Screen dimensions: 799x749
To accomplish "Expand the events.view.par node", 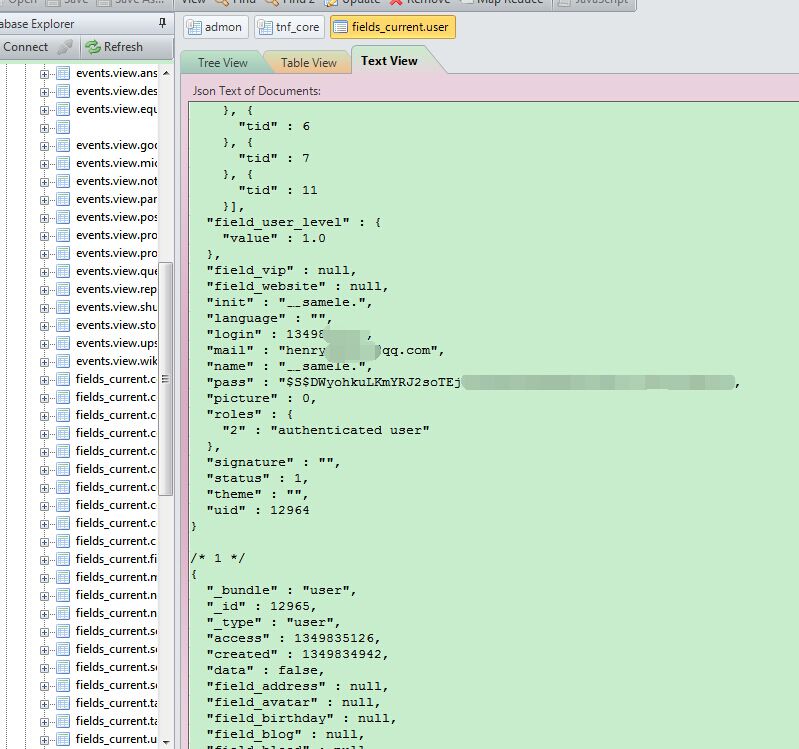I will click(44, 200).
